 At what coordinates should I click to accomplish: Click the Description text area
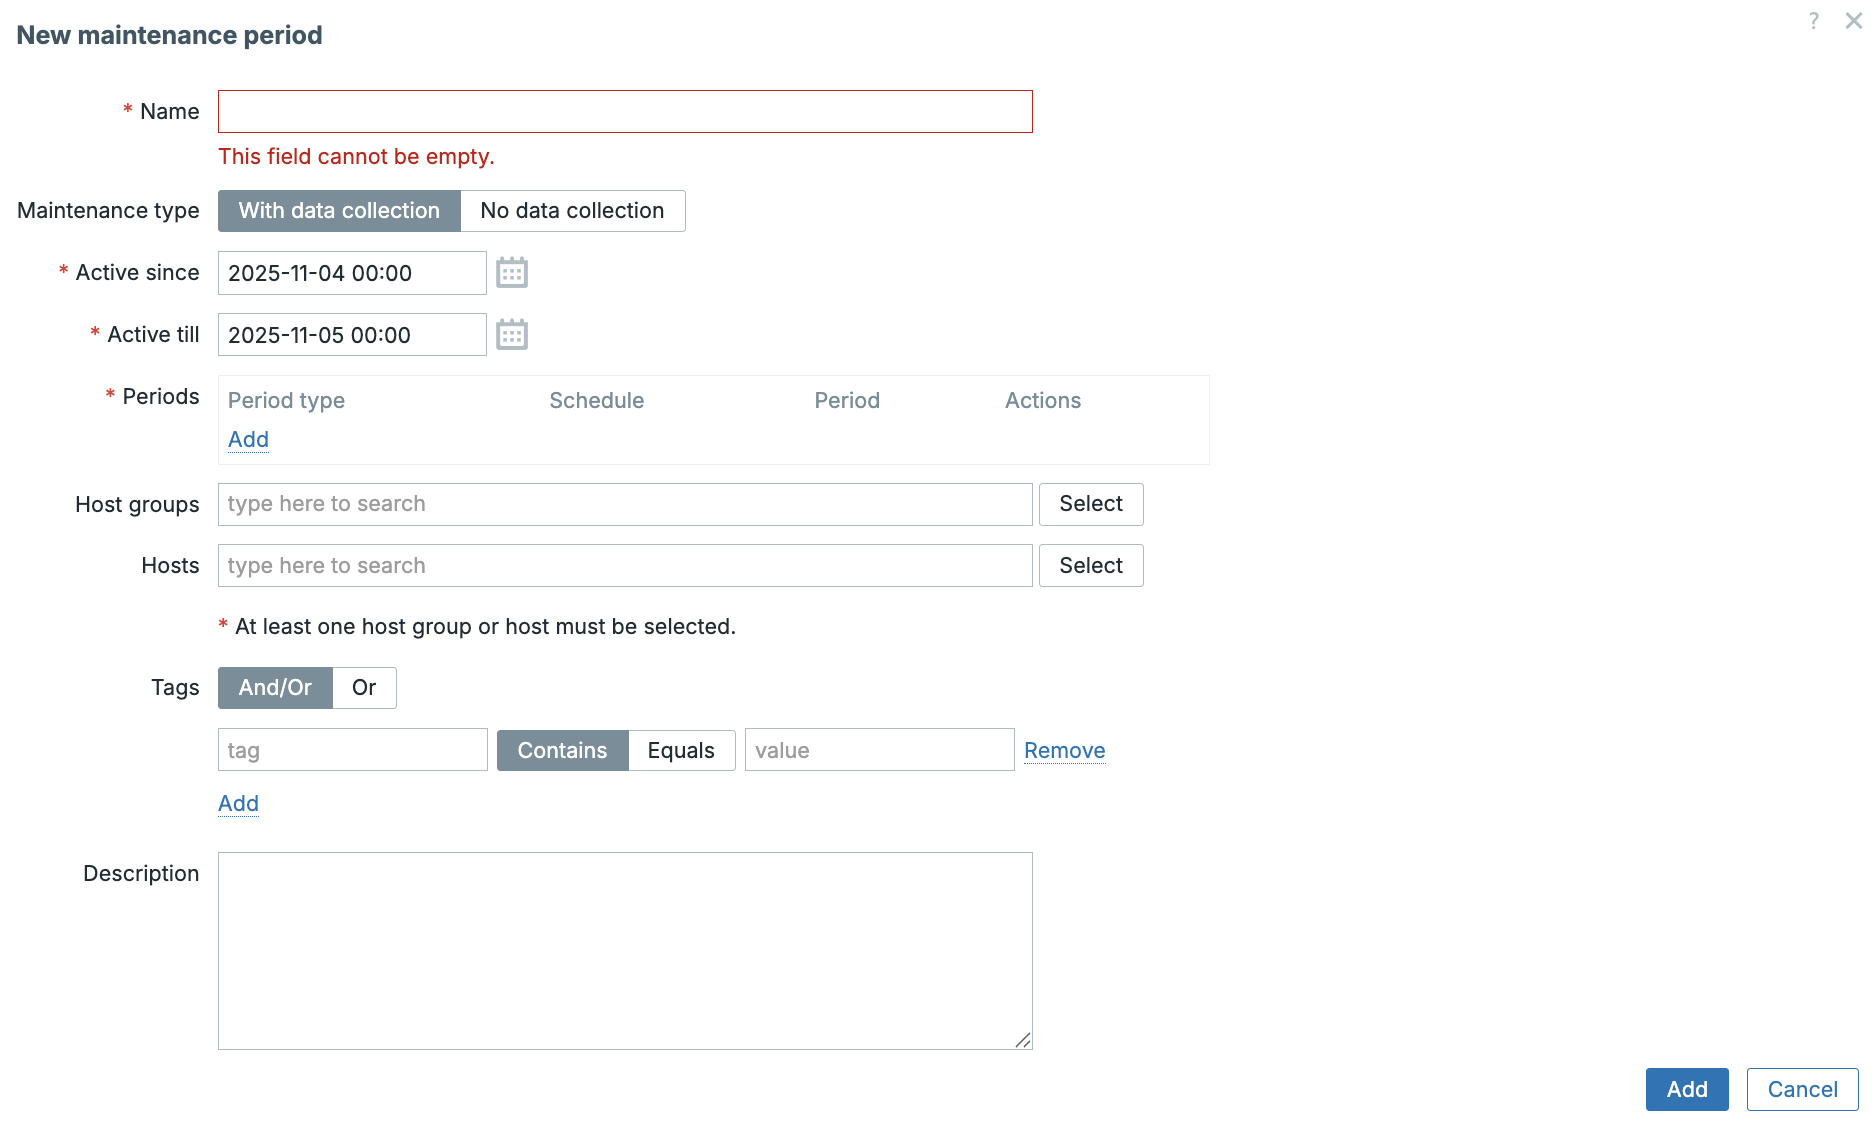point(625,950)
